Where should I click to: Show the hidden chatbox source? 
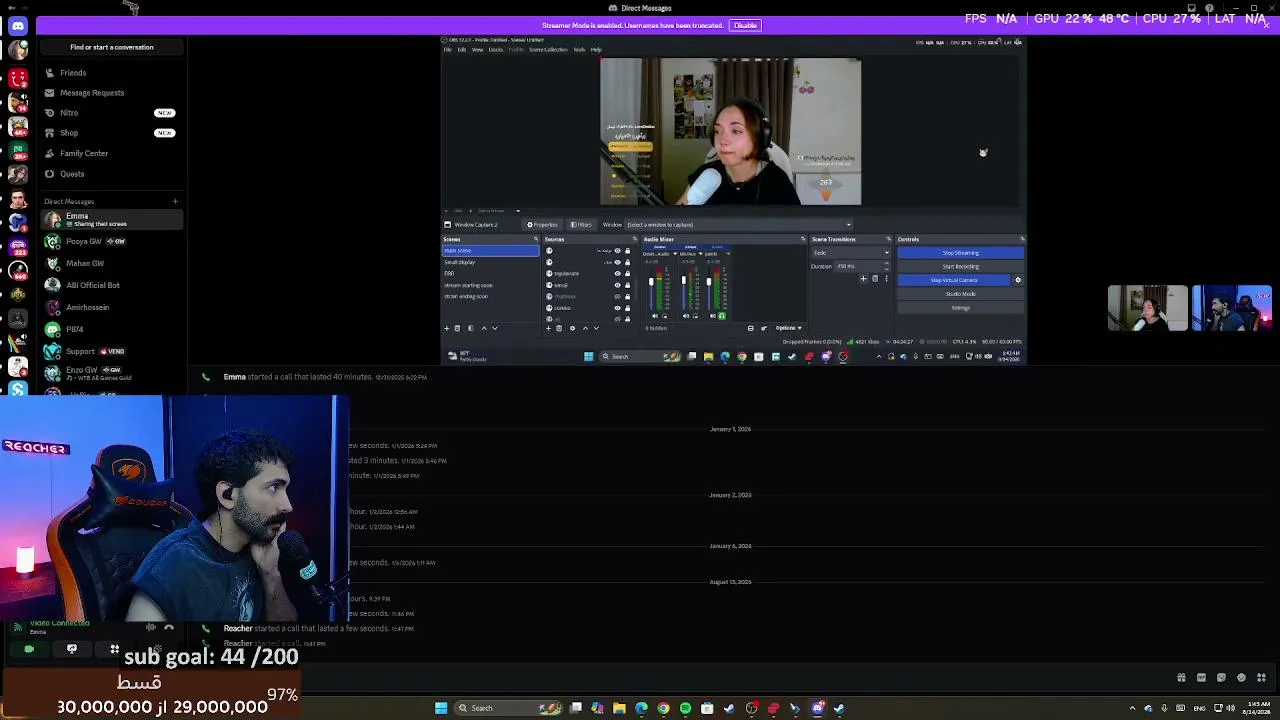pyautogui.click(x=617, y=296)
